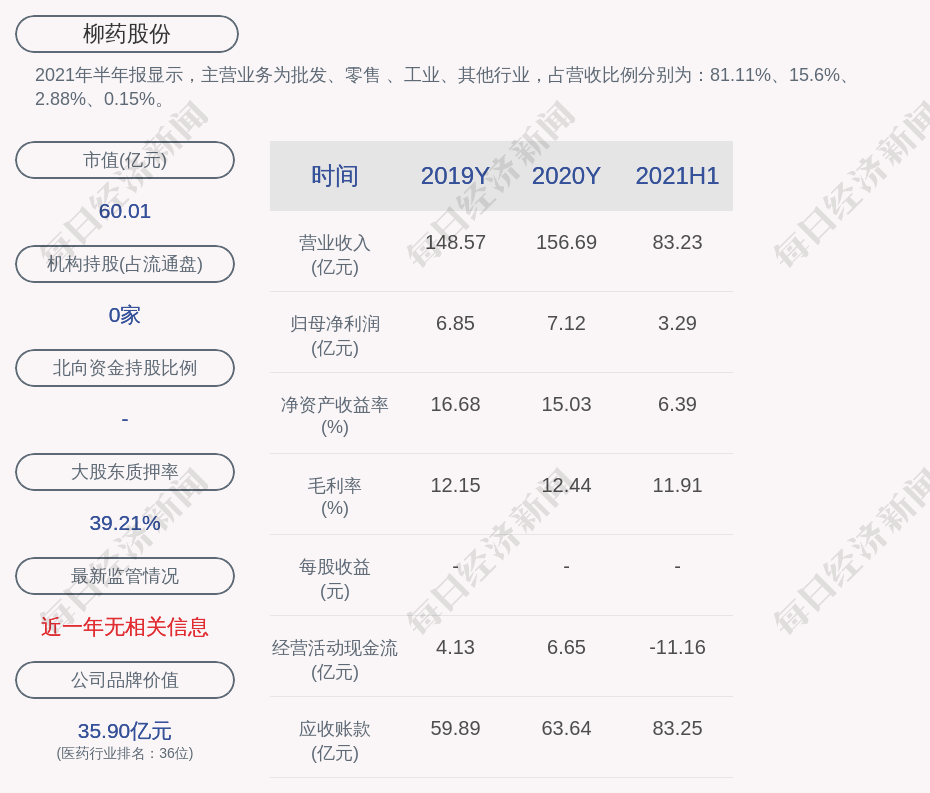The height and width of the screenshot is (793, 930).
Task: Click net profit value 6.85
Action: pyautogui.click(x=455, y=324)
